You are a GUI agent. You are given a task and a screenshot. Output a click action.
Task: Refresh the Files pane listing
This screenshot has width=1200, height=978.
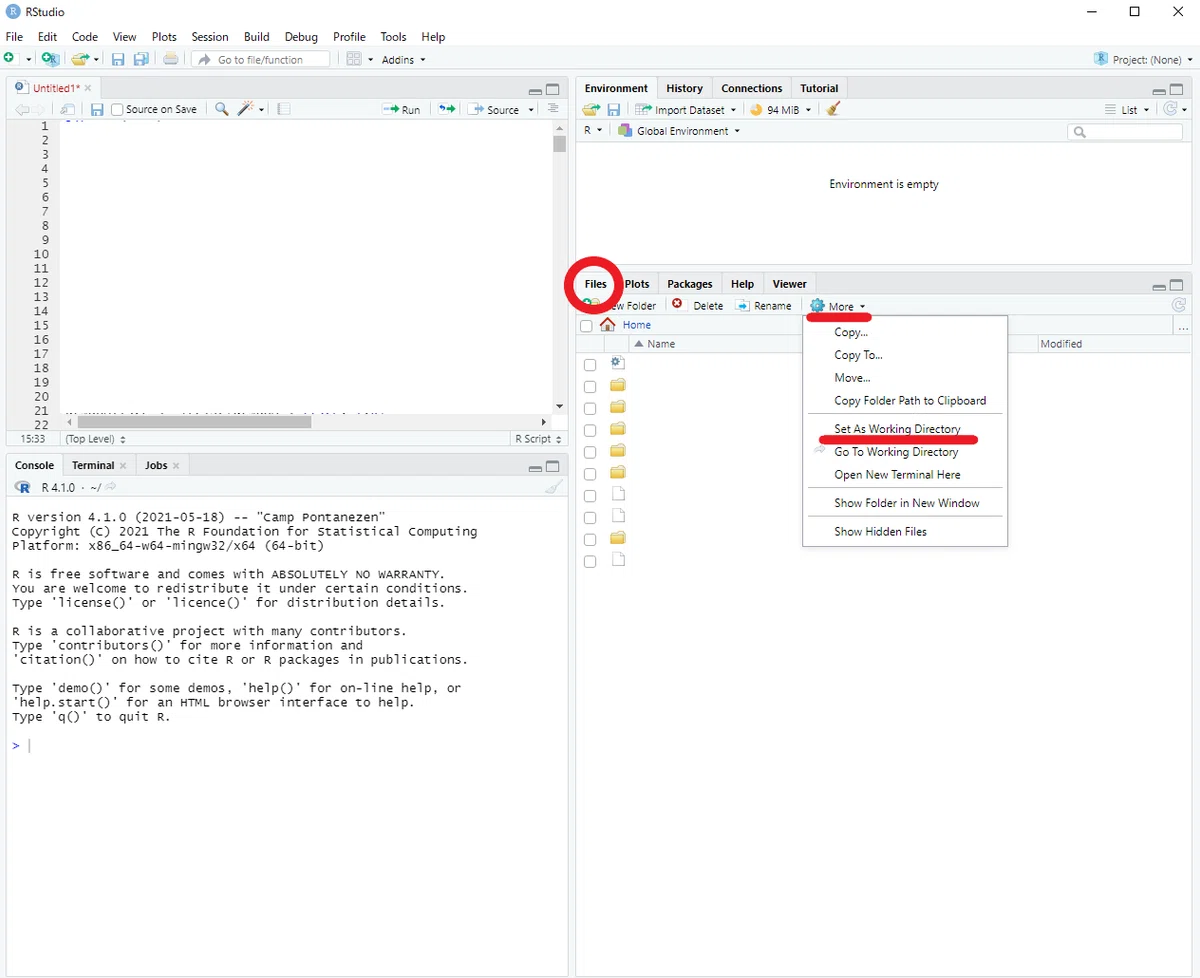pyautogui.click(x=1179, y=306)
